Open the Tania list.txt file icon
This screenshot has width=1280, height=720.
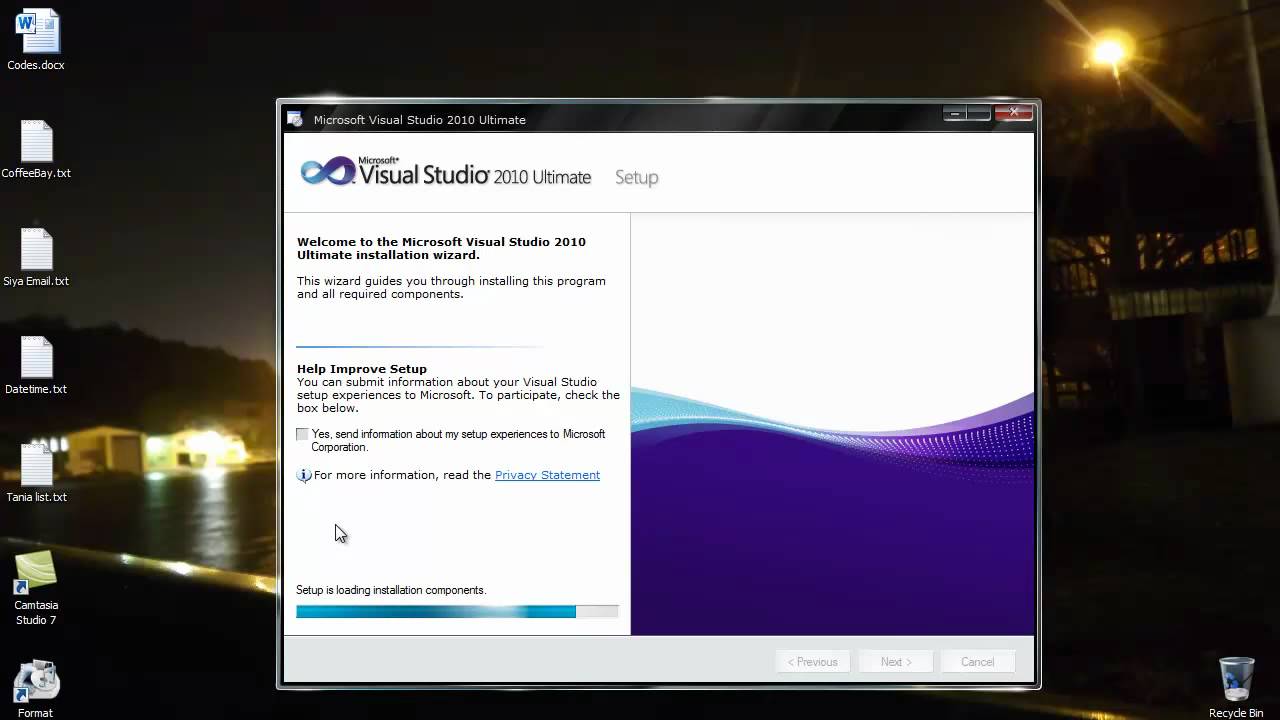(x=37, y=465)
